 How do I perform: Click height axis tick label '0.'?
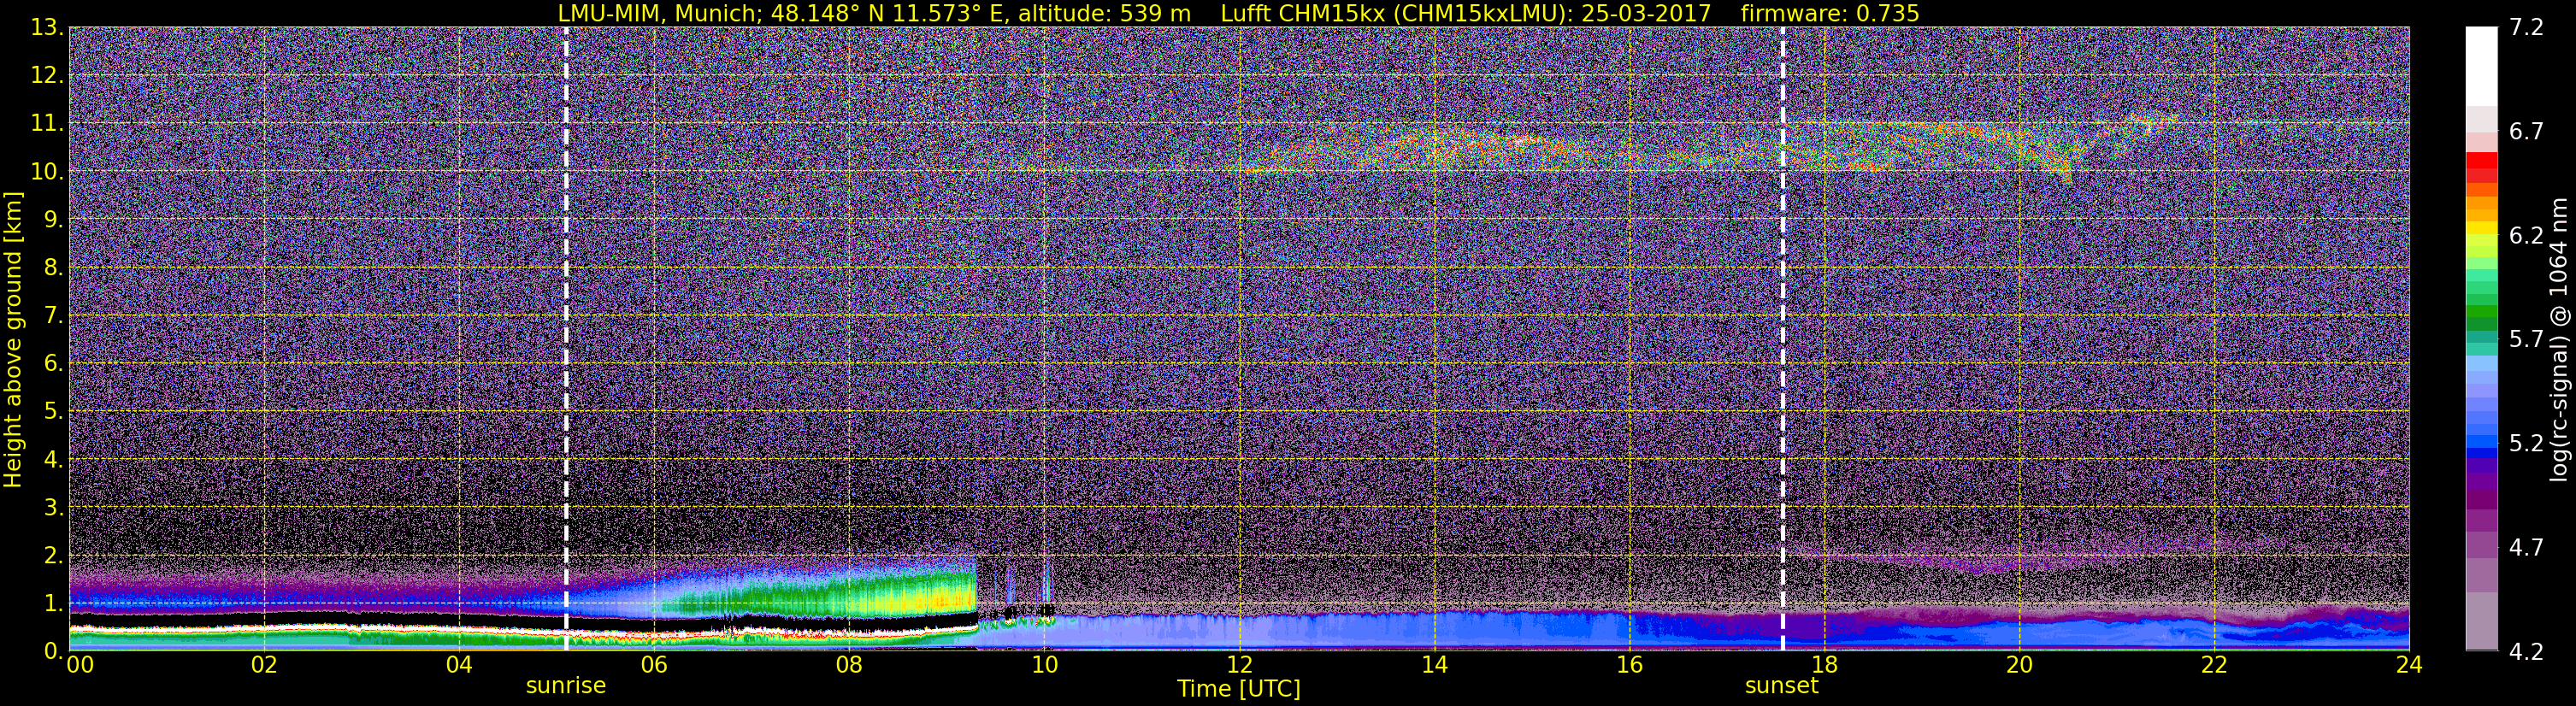click(53, 651)
